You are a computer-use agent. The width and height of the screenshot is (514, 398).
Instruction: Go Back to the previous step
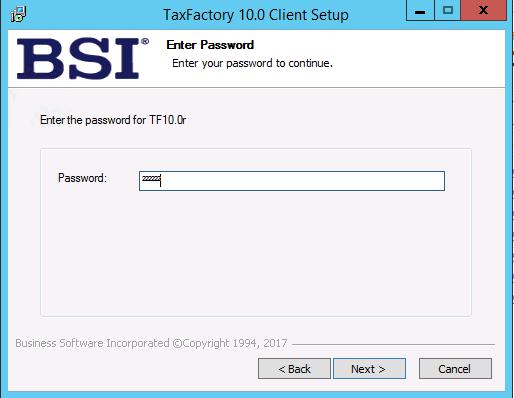294,369
